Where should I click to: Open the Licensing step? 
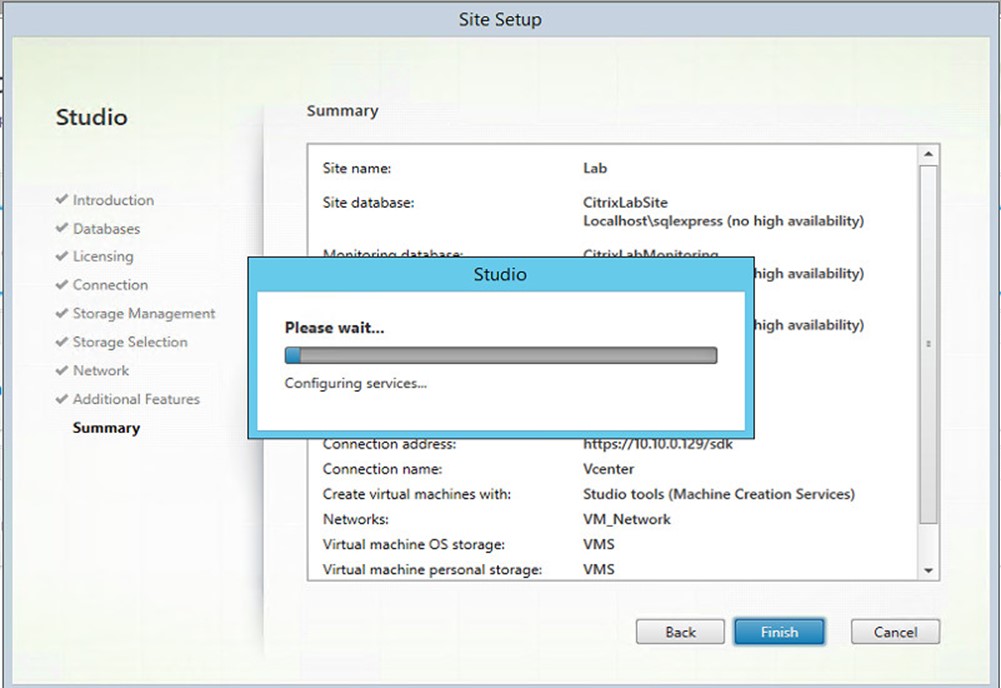coord(103,257)
